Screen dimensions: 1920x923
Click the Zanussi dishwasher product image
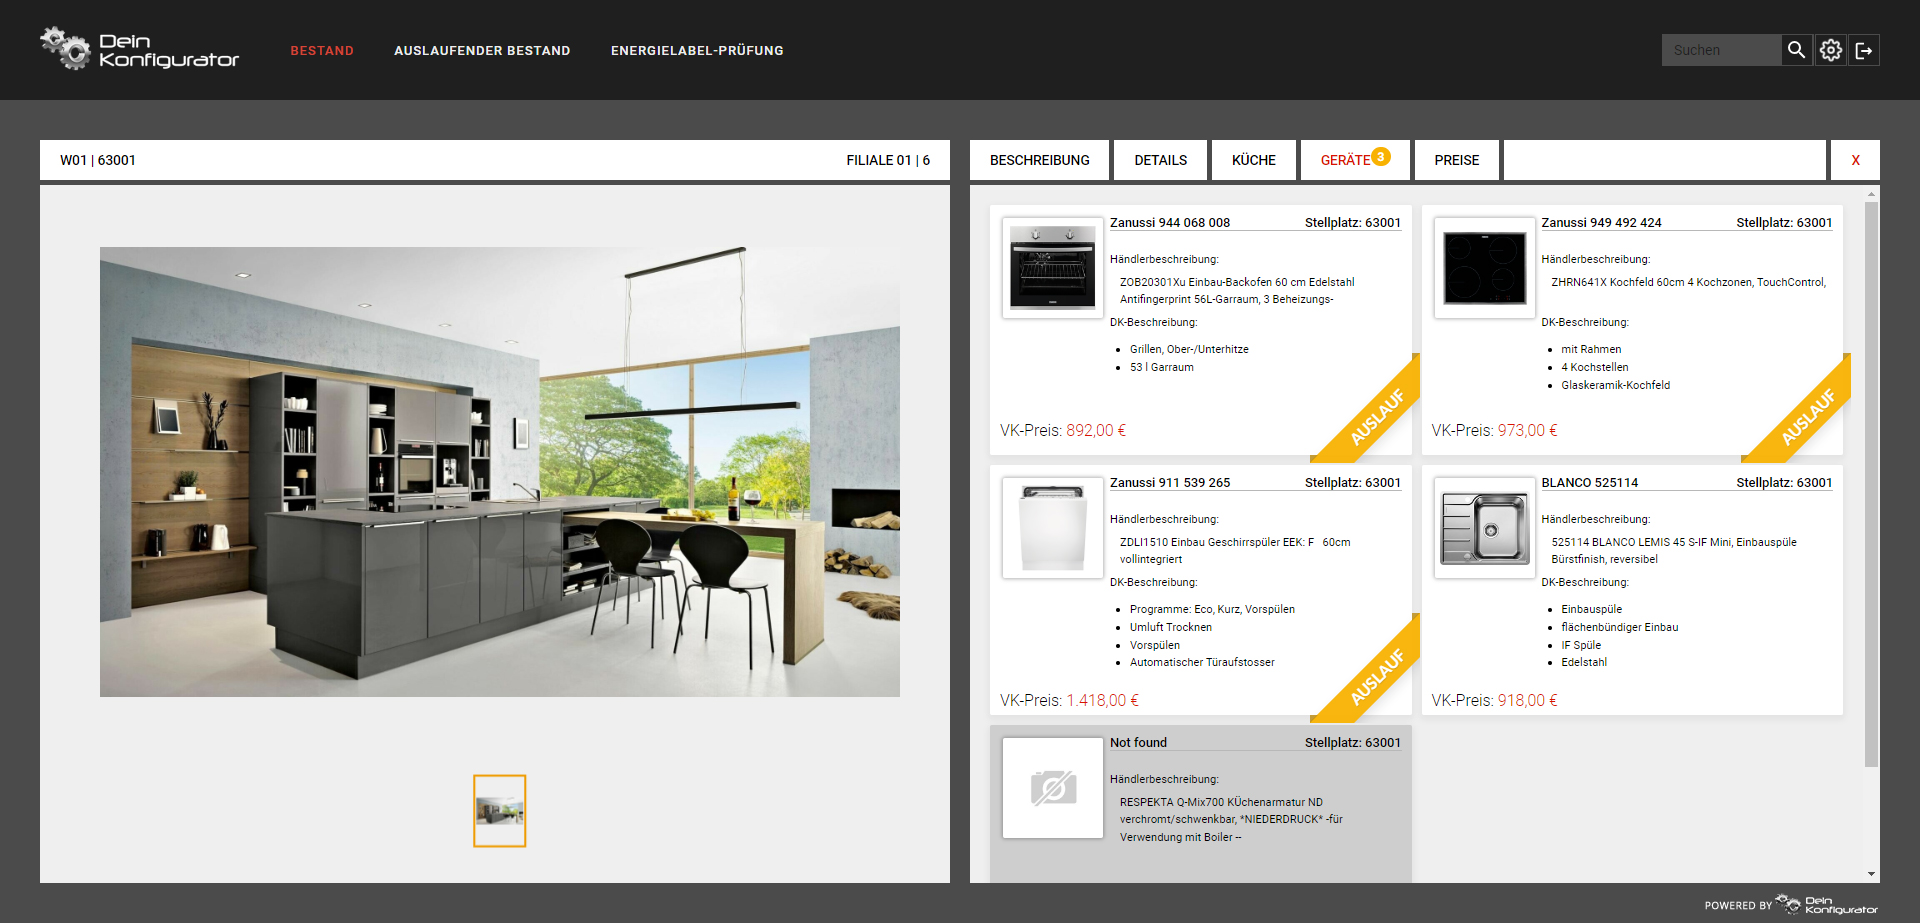point(1052,528)
